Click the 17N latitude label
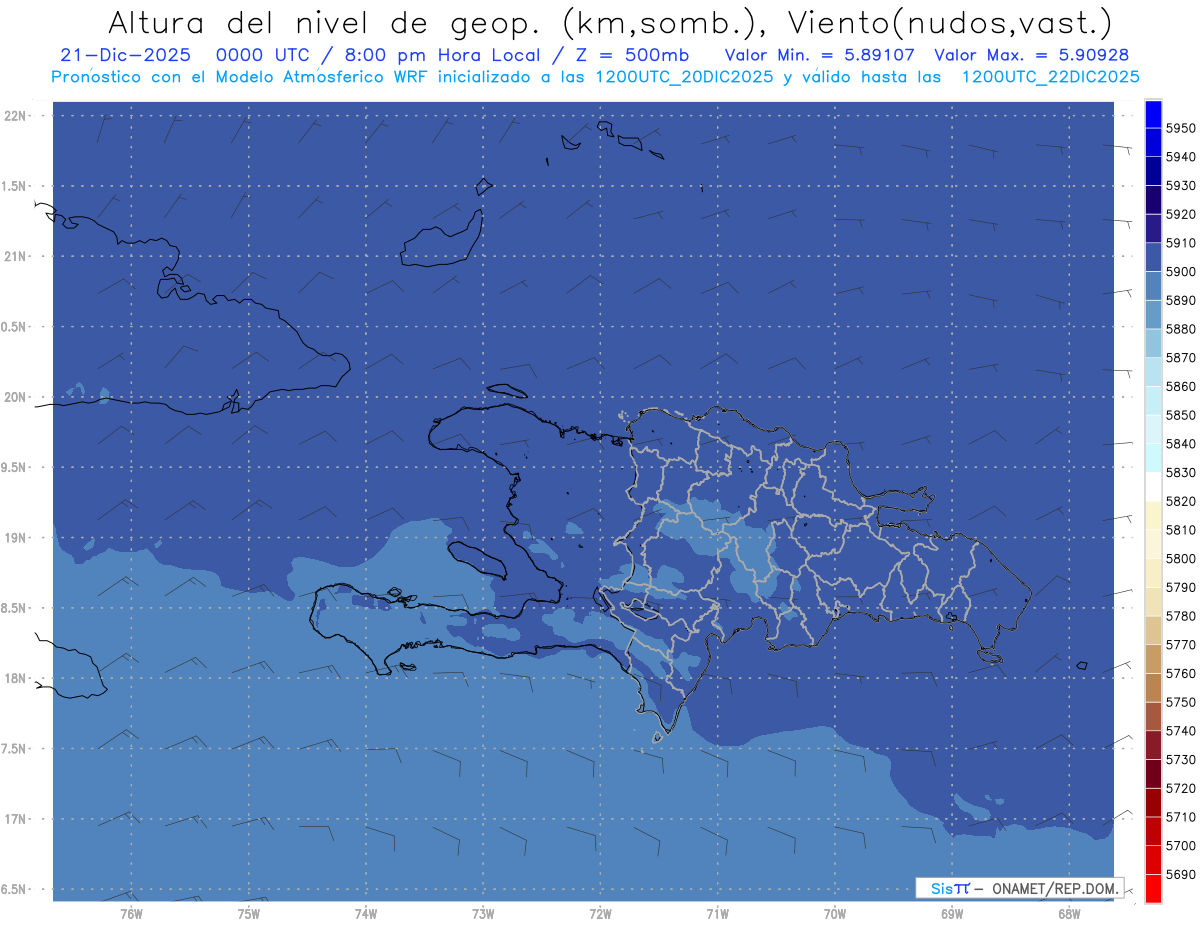 click(x=16, y=819)
